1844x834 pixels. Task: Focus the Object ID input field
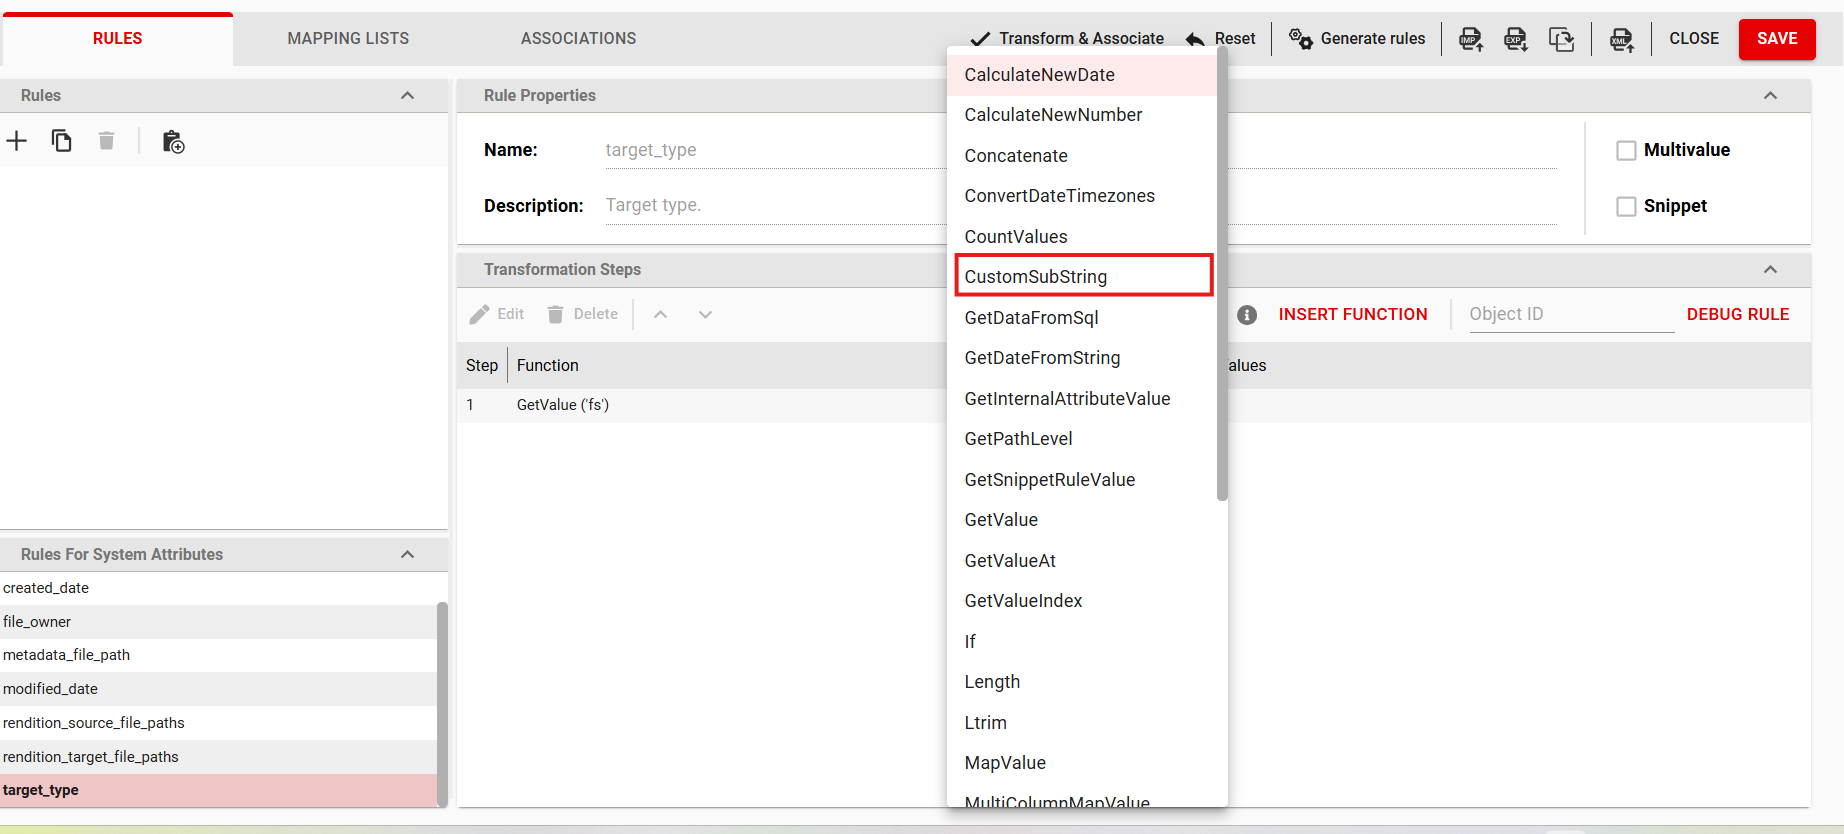[1571, 315]
